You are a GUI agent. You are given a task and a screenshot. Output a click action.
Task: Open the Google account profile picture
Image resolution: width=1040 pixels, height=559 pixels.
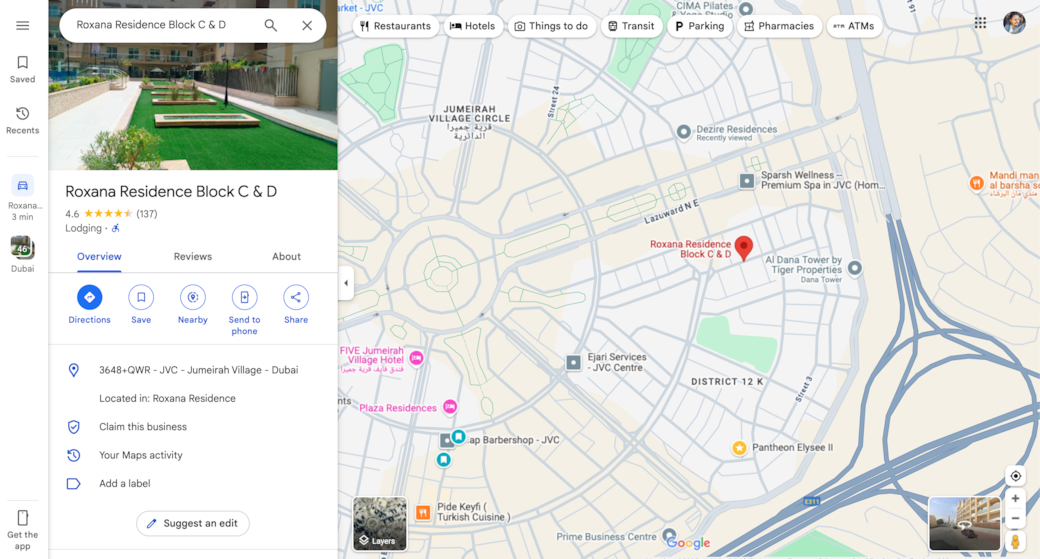pos(1014,23)
